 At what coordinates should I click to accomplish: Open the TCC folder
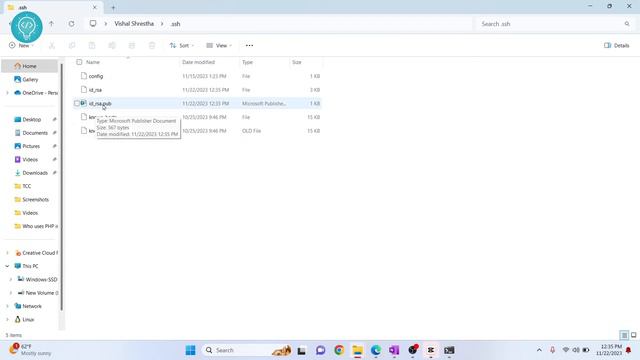click(x=27, y=186)
